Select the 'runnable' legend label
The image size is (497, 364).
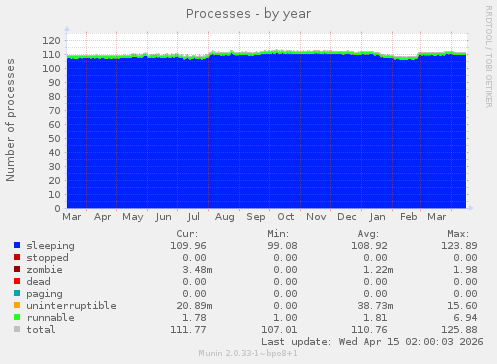(51, 318)
